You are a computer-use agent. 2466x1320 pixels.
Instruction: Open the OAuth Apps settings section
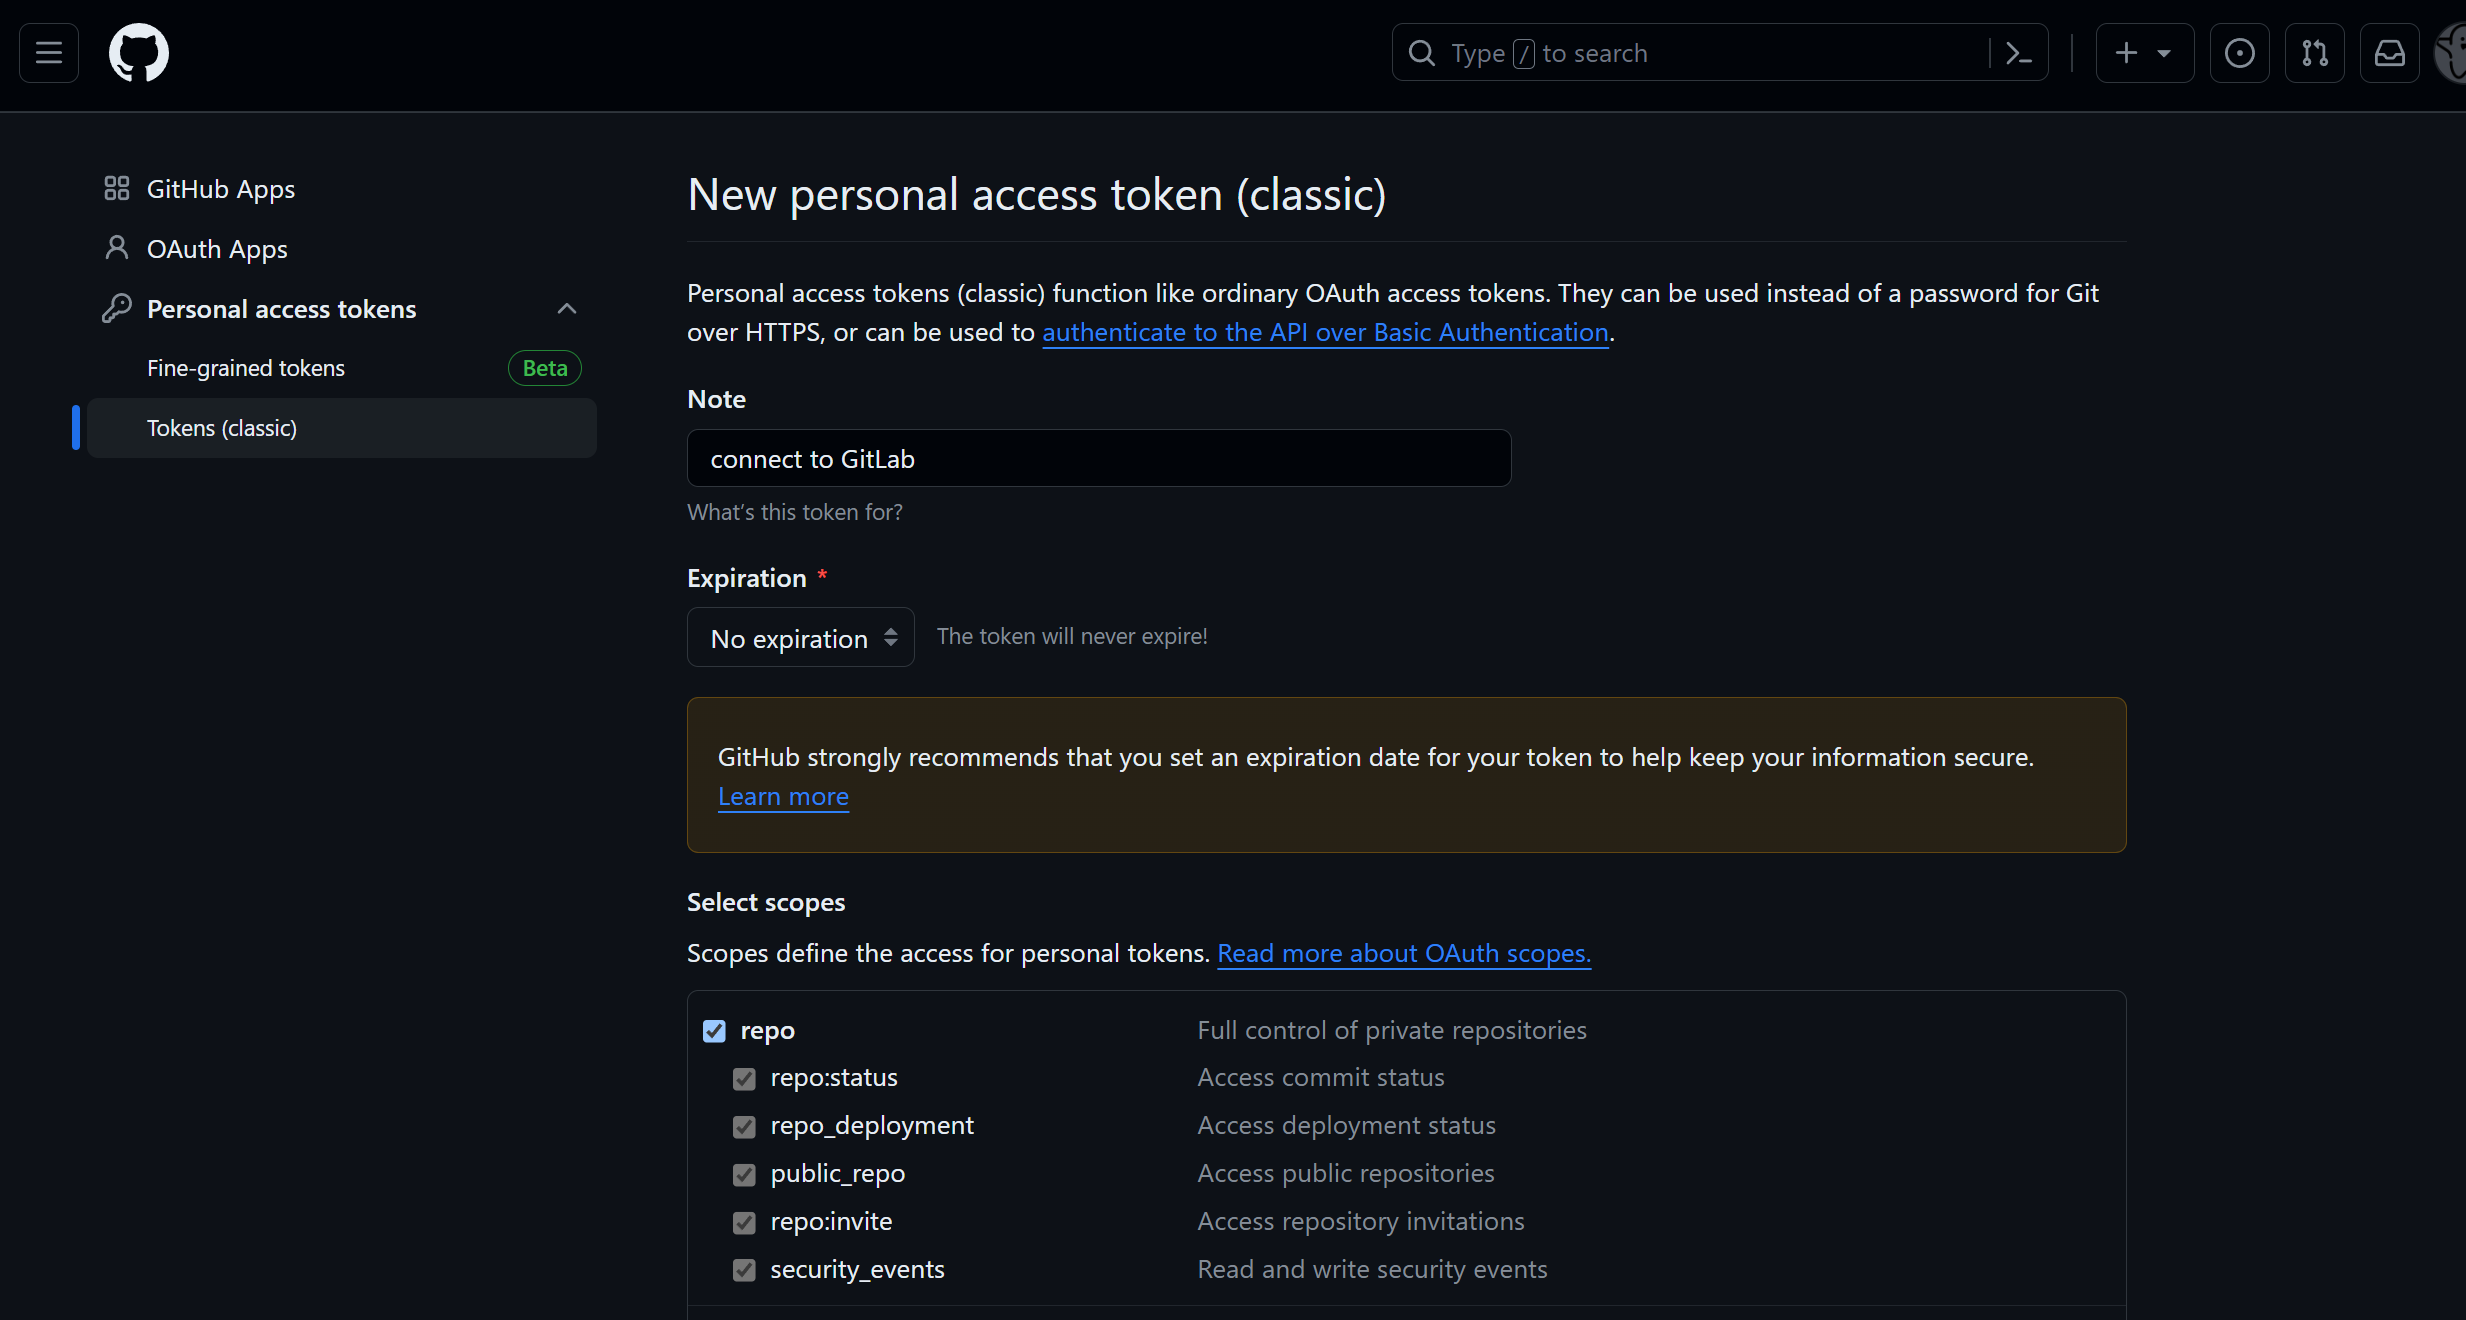pyautogui.click(x=217, y=249)
